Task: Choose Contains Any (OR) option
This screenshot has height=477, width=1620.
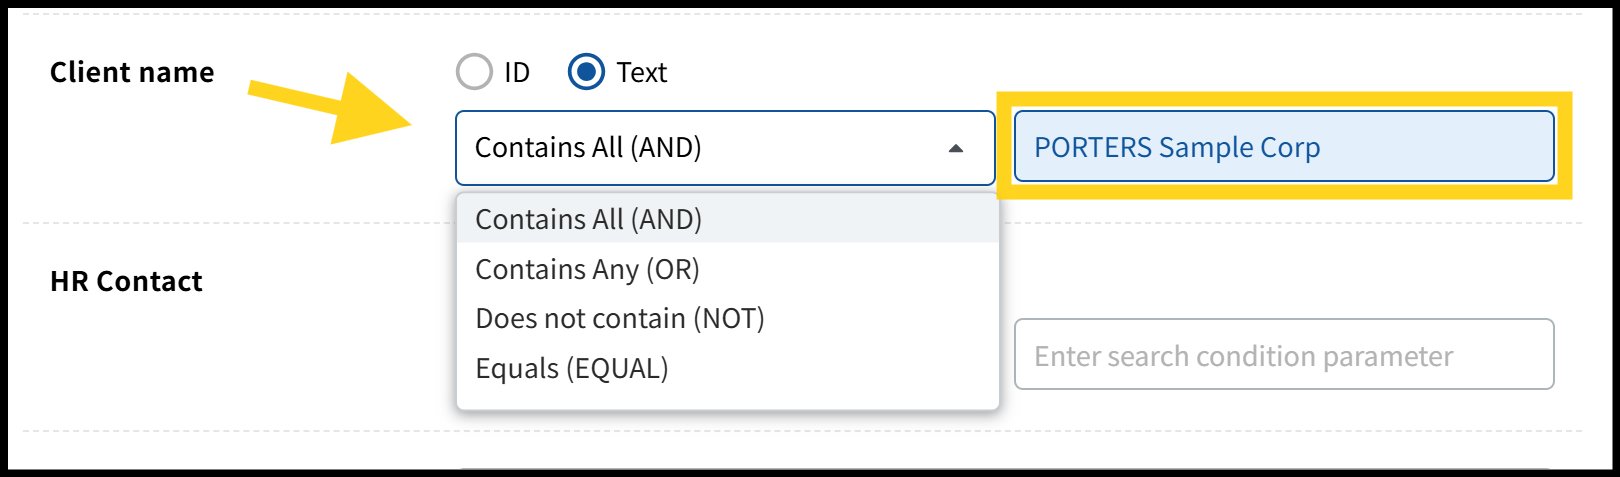Action: point(588,269)
